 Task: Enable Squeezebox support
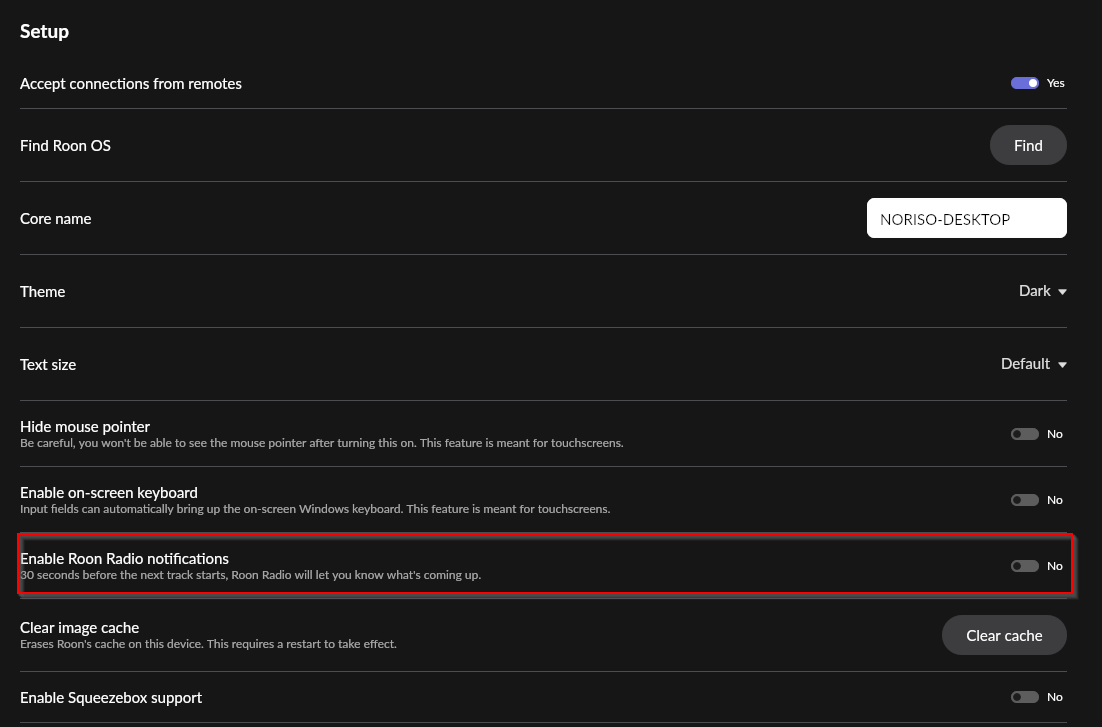(x=1024, y=696)
